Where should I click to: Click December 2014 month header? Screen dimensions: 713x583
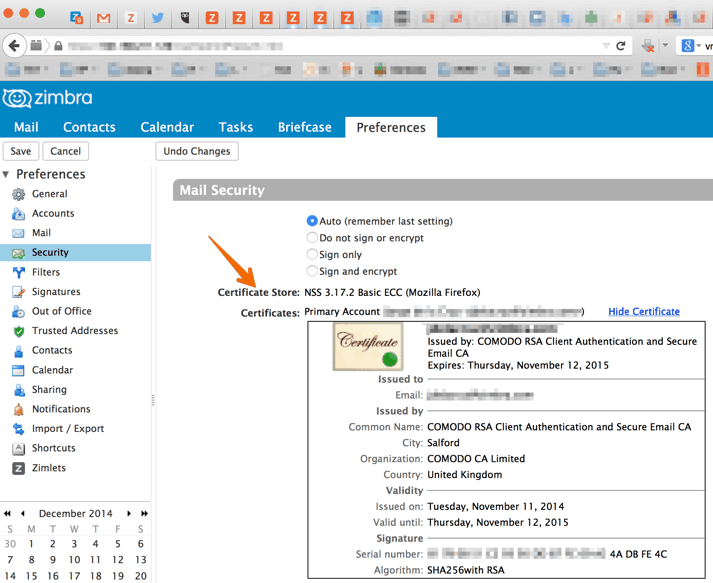pyautogui.click(x=75, y=513)
